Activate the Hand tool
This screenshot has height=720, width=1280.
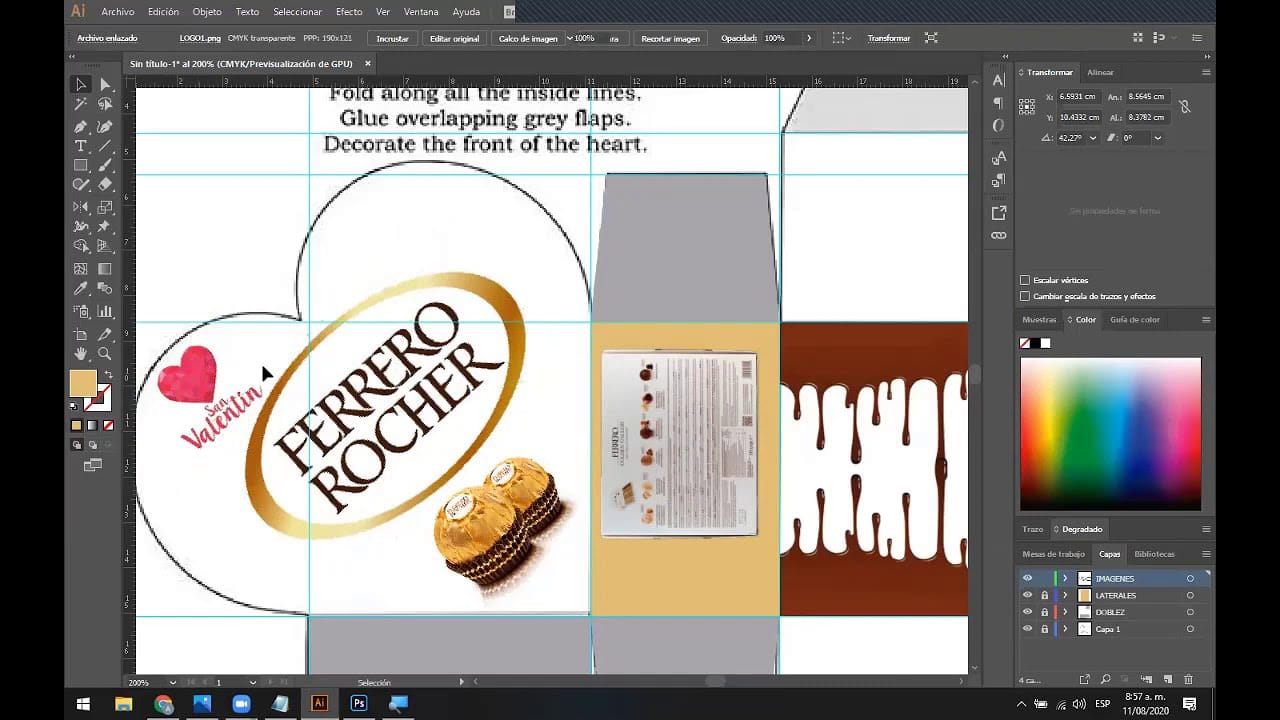pyautogui.click(x=81, y=354)
